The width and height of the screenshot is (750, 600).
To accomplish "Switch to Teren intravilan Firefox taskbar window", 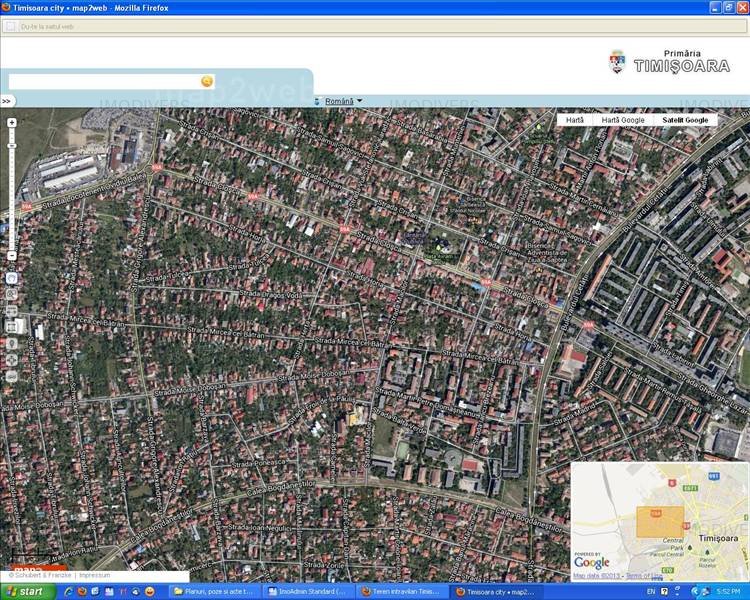I will (x=401, y=592).
